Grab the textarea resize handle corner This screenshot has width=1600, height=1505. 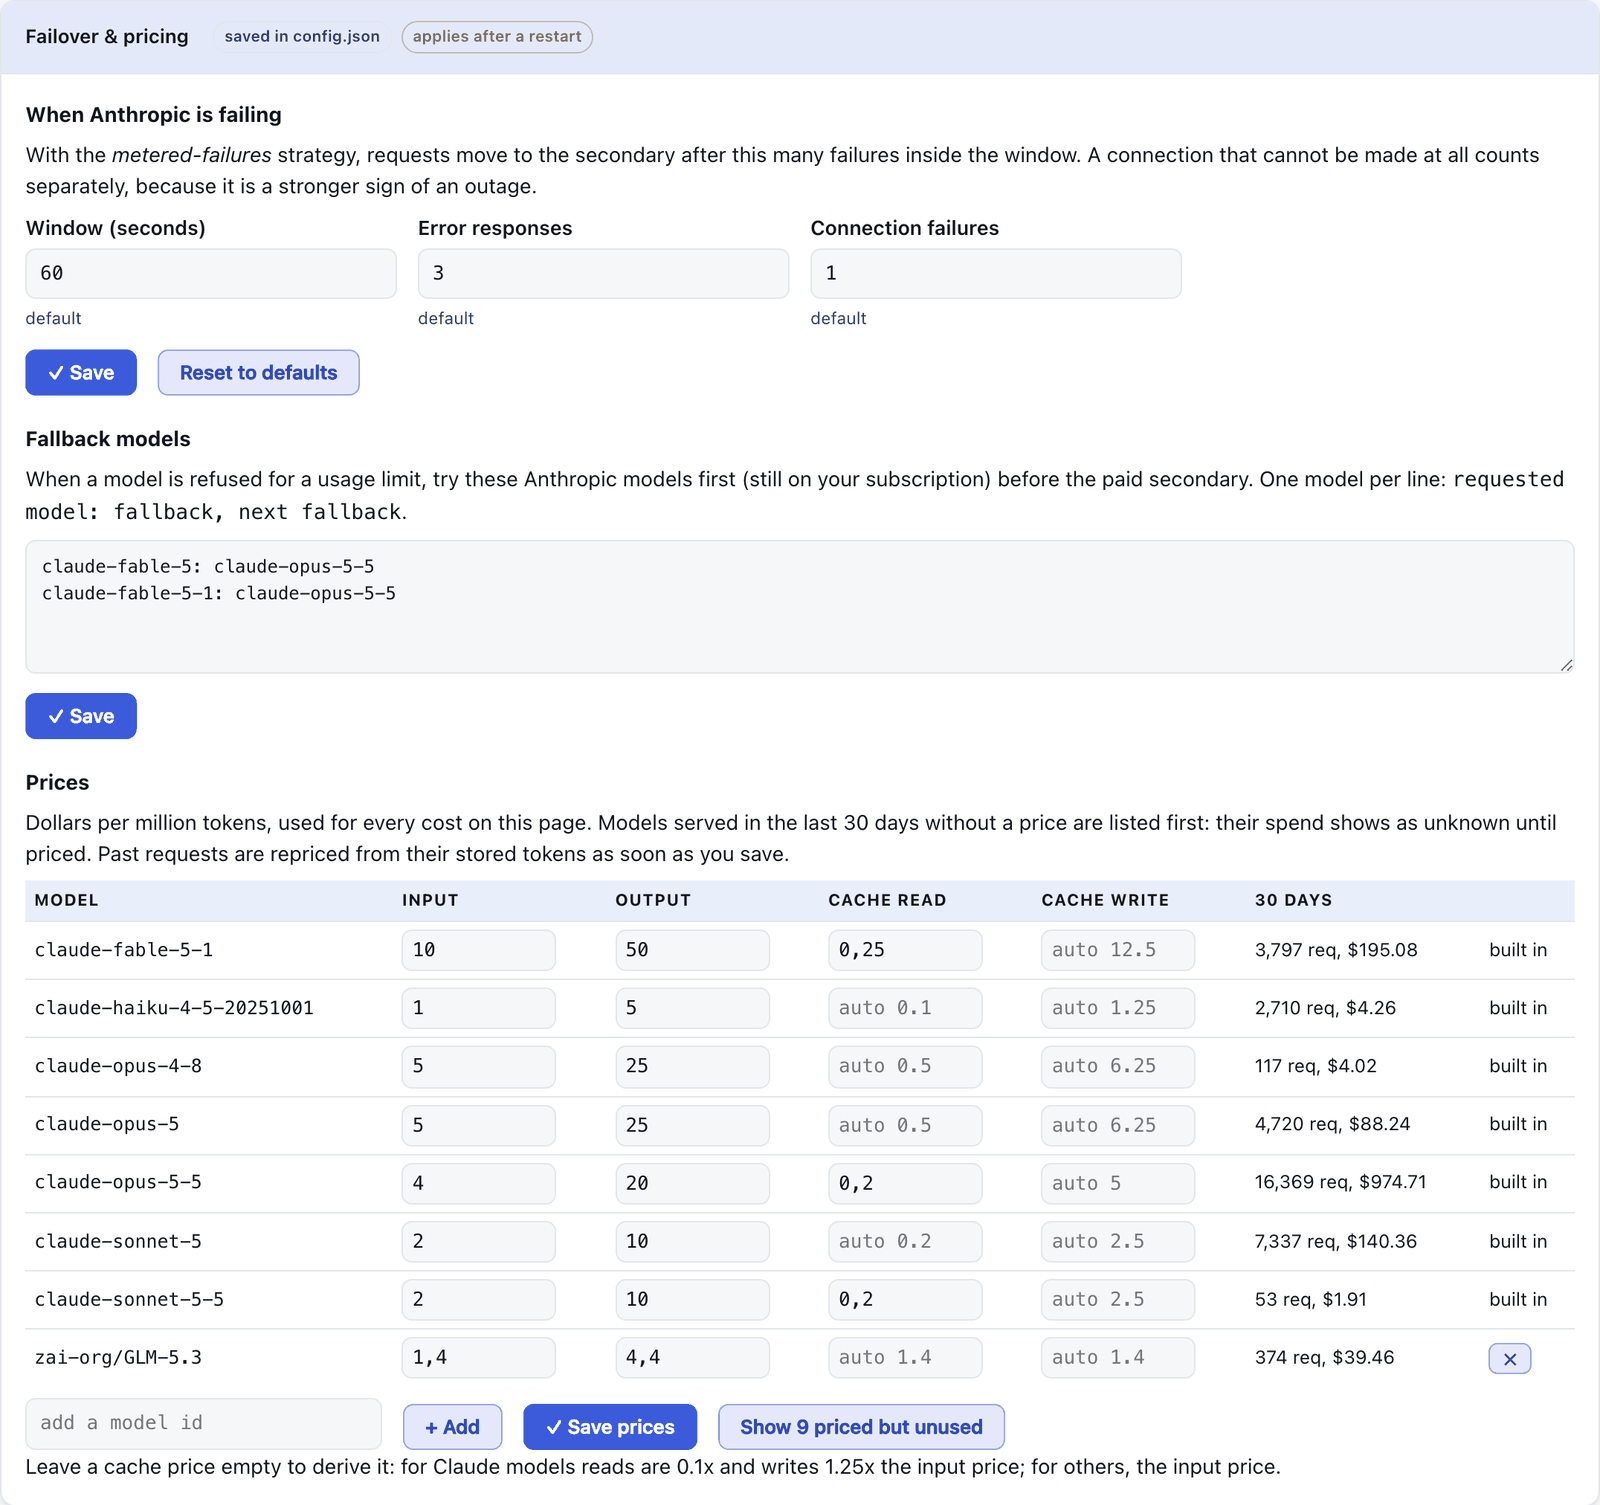coord(1566,665)
